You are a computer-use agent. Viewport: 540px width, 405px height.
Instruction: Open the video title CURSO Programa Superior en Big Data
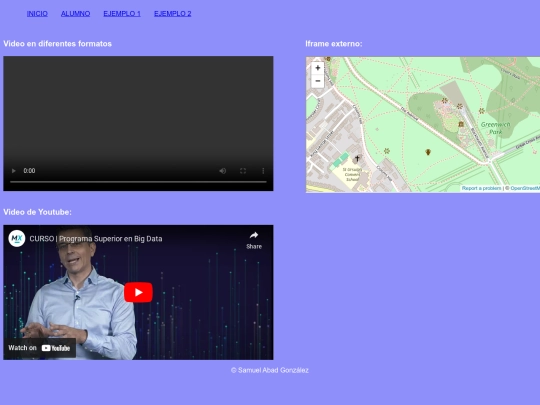coord(96,239)
